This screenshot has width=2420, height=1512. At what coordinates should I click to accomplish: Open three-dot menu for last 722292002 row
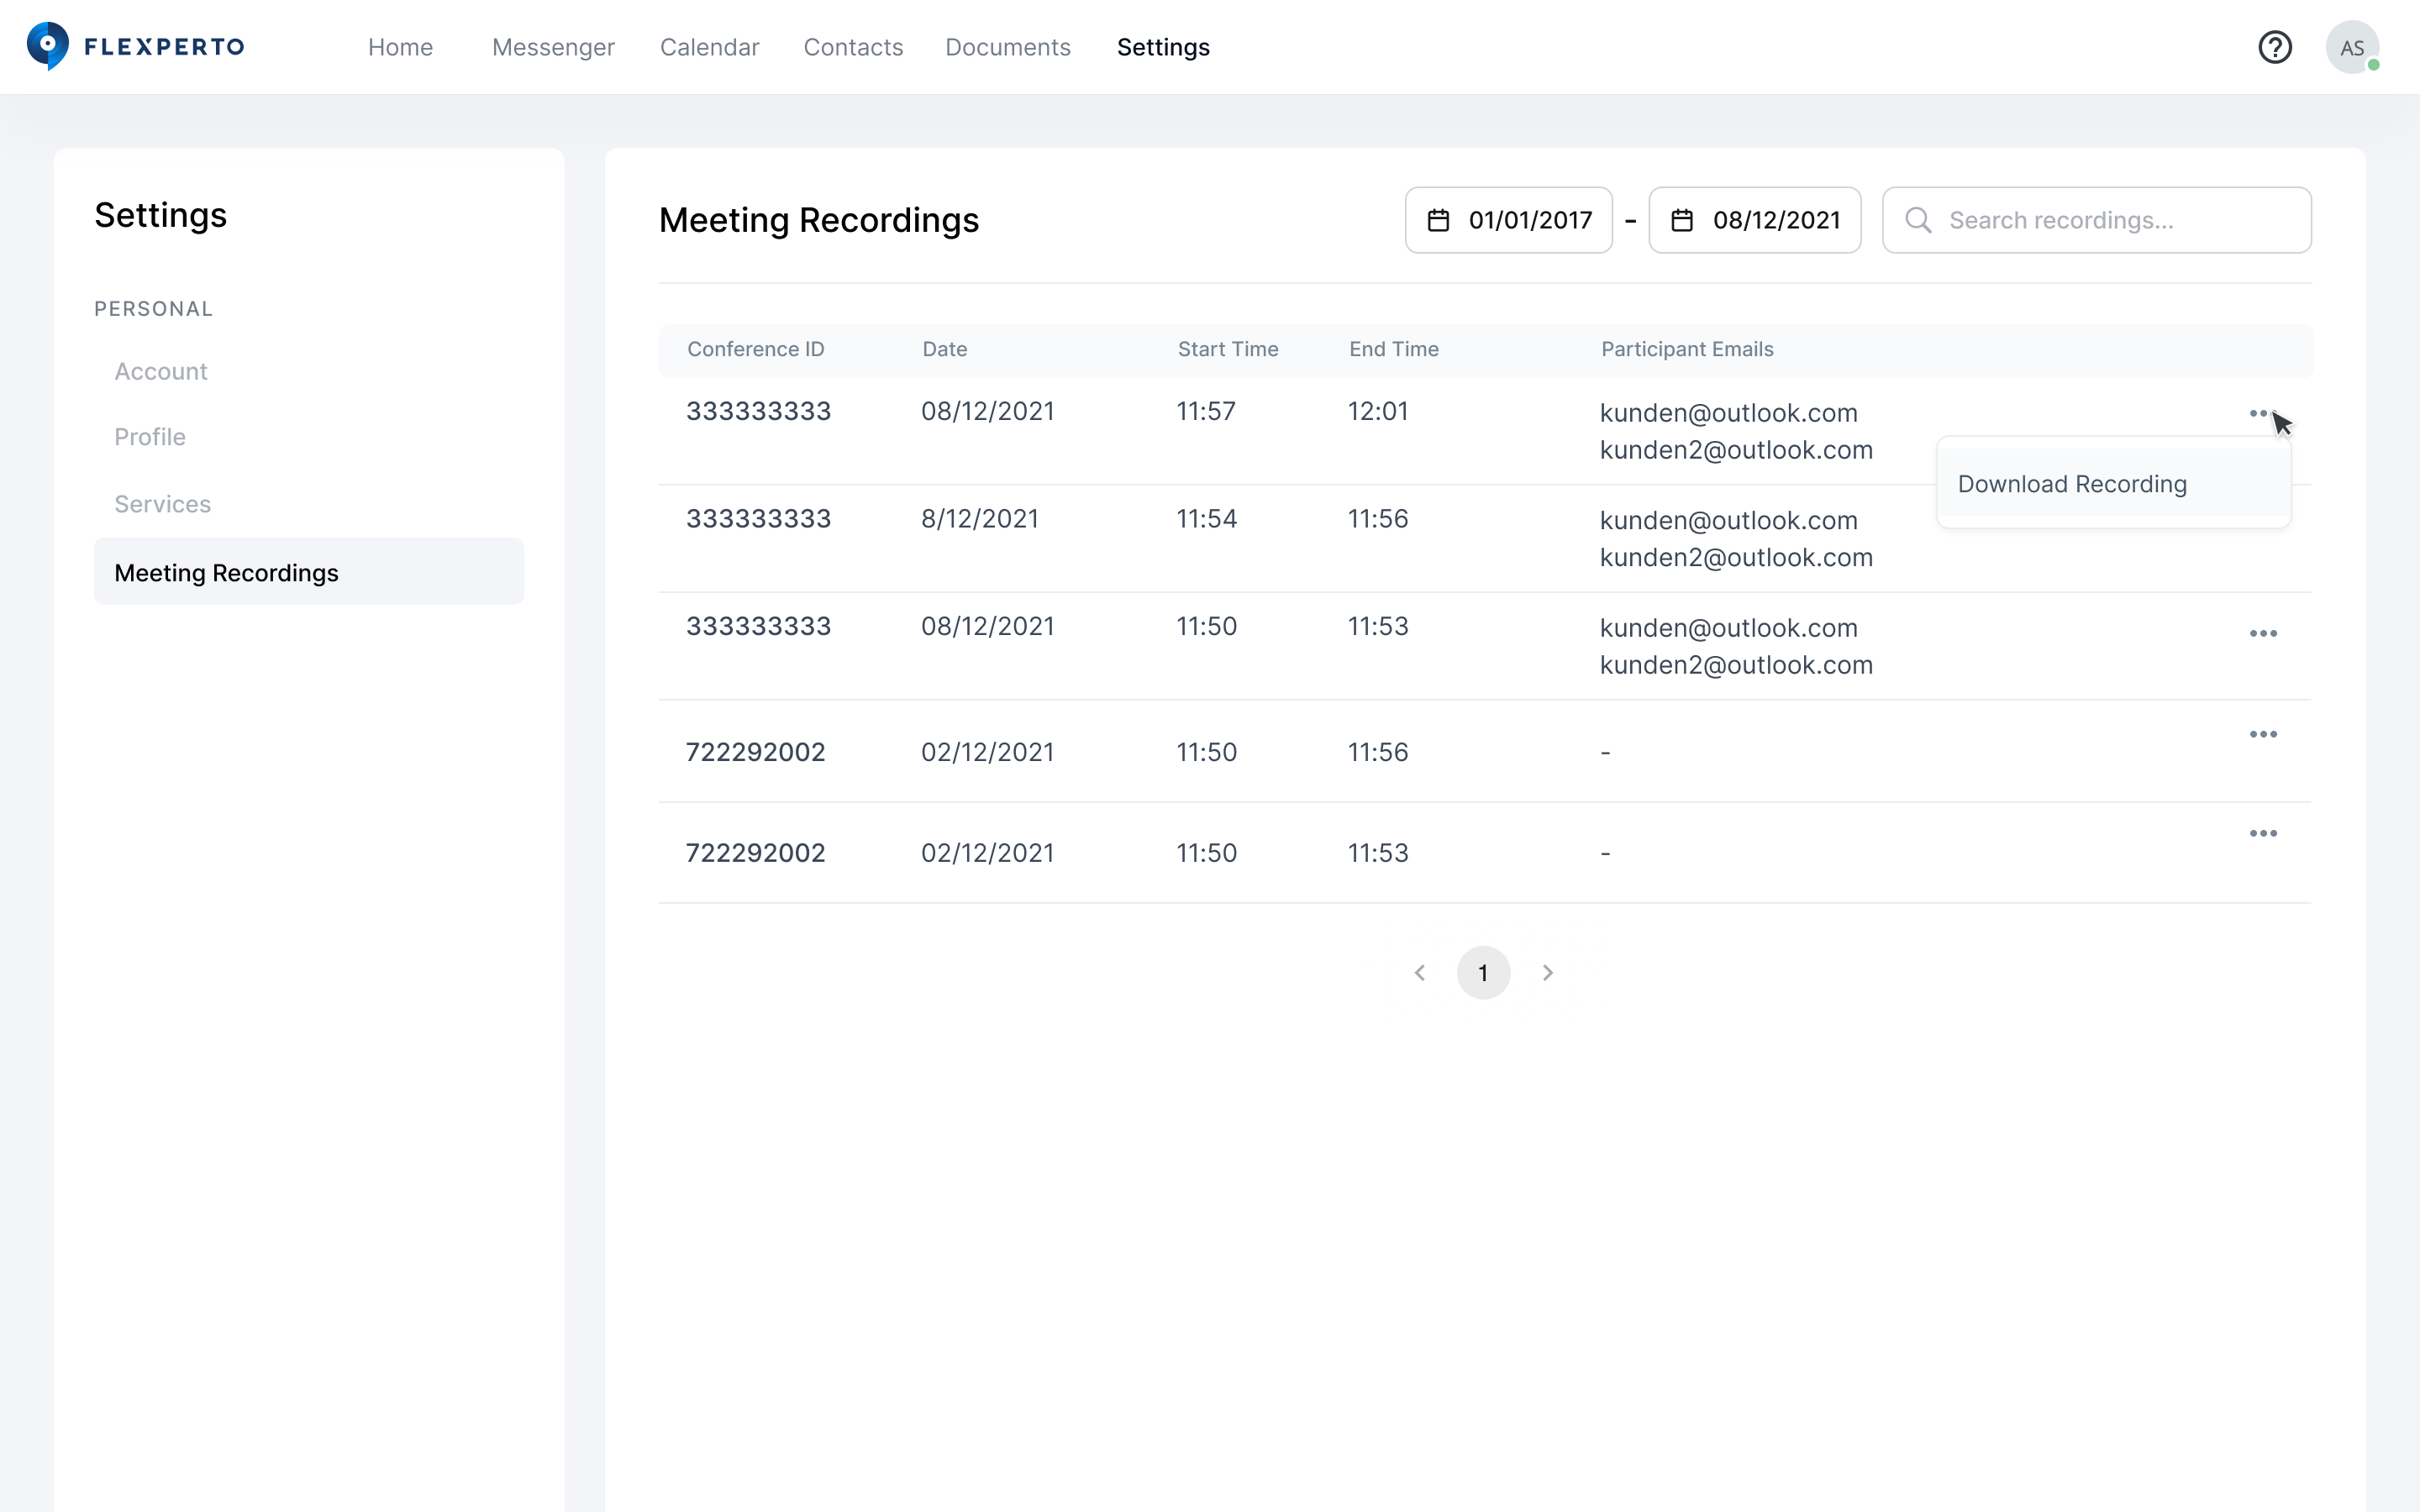click(x=2263, y=834)
